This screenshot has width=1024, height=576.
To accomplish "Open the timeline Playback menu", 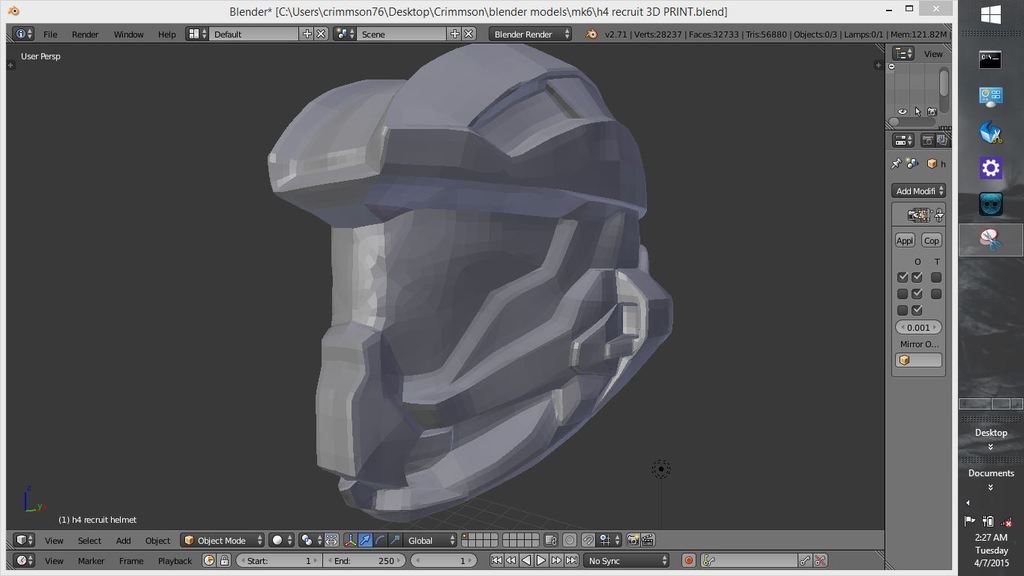I will pos(174,560).
